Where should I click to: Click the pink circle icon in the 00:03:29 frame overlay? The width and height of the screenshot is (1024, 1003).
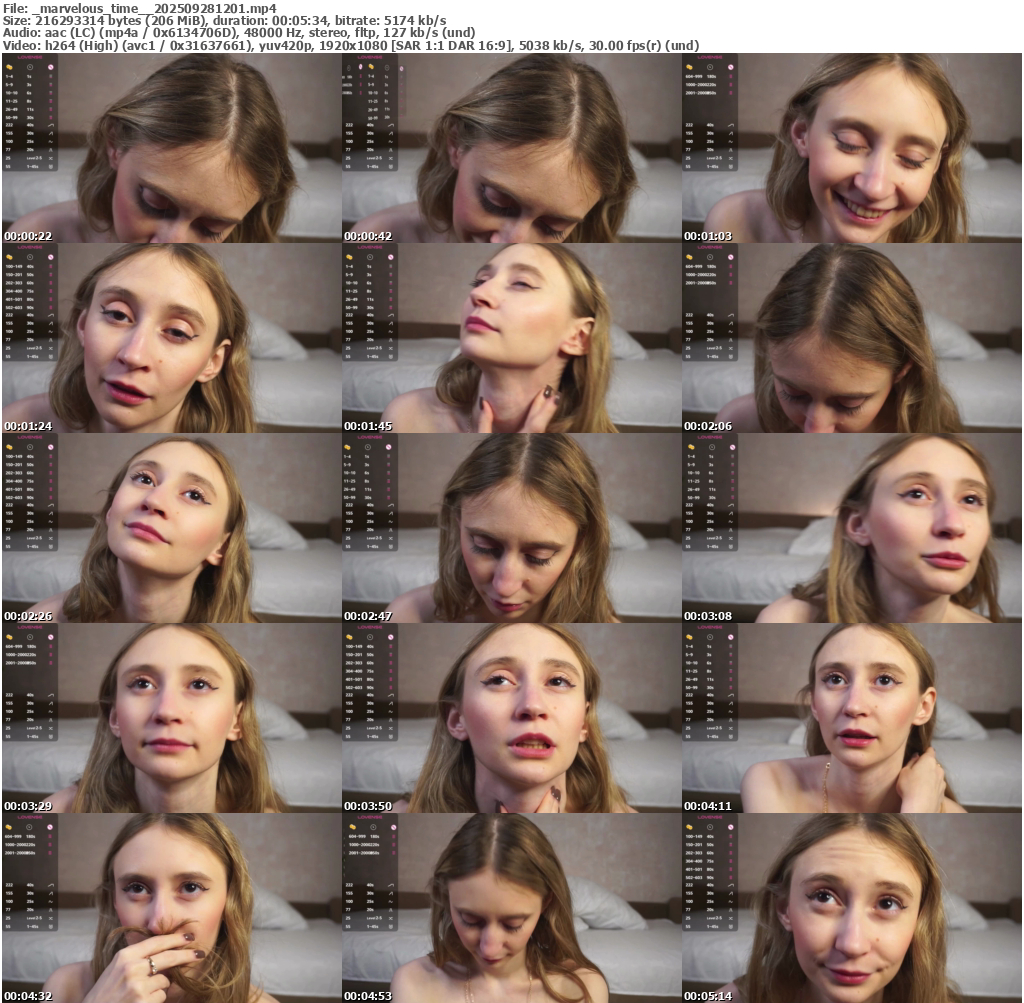pos(51,637)
